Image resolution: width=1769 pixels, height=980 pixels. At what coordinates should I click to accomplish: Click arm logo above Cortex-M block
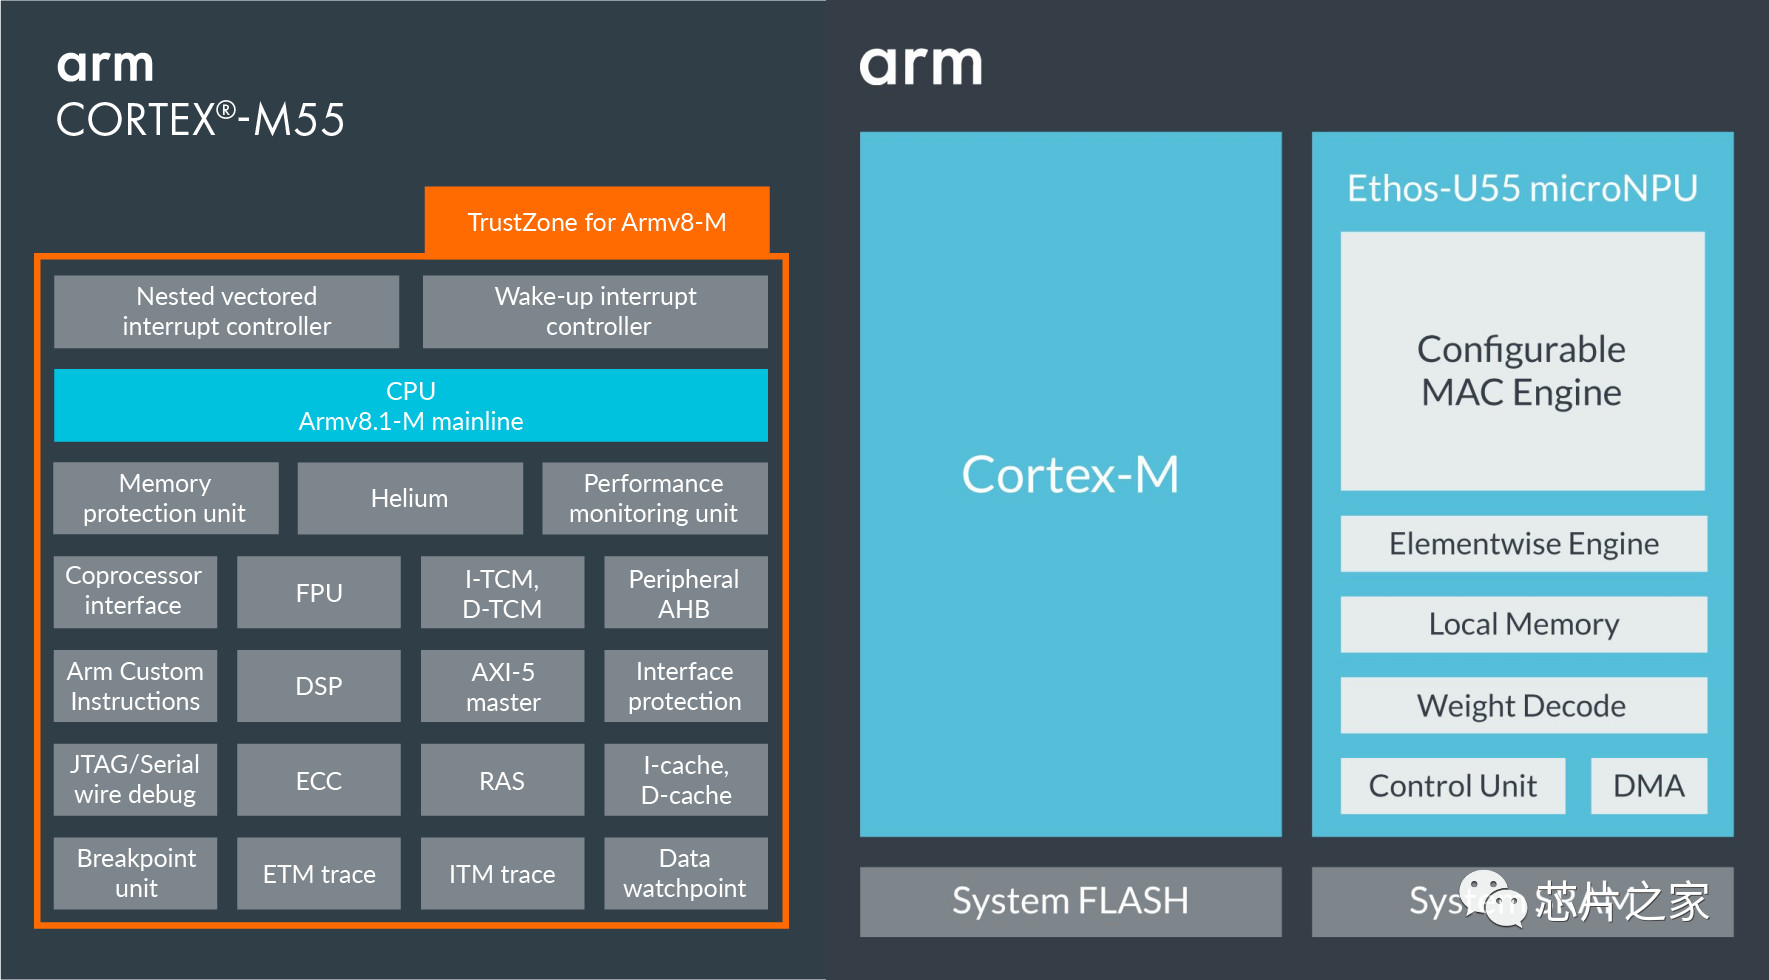point(921,65)
